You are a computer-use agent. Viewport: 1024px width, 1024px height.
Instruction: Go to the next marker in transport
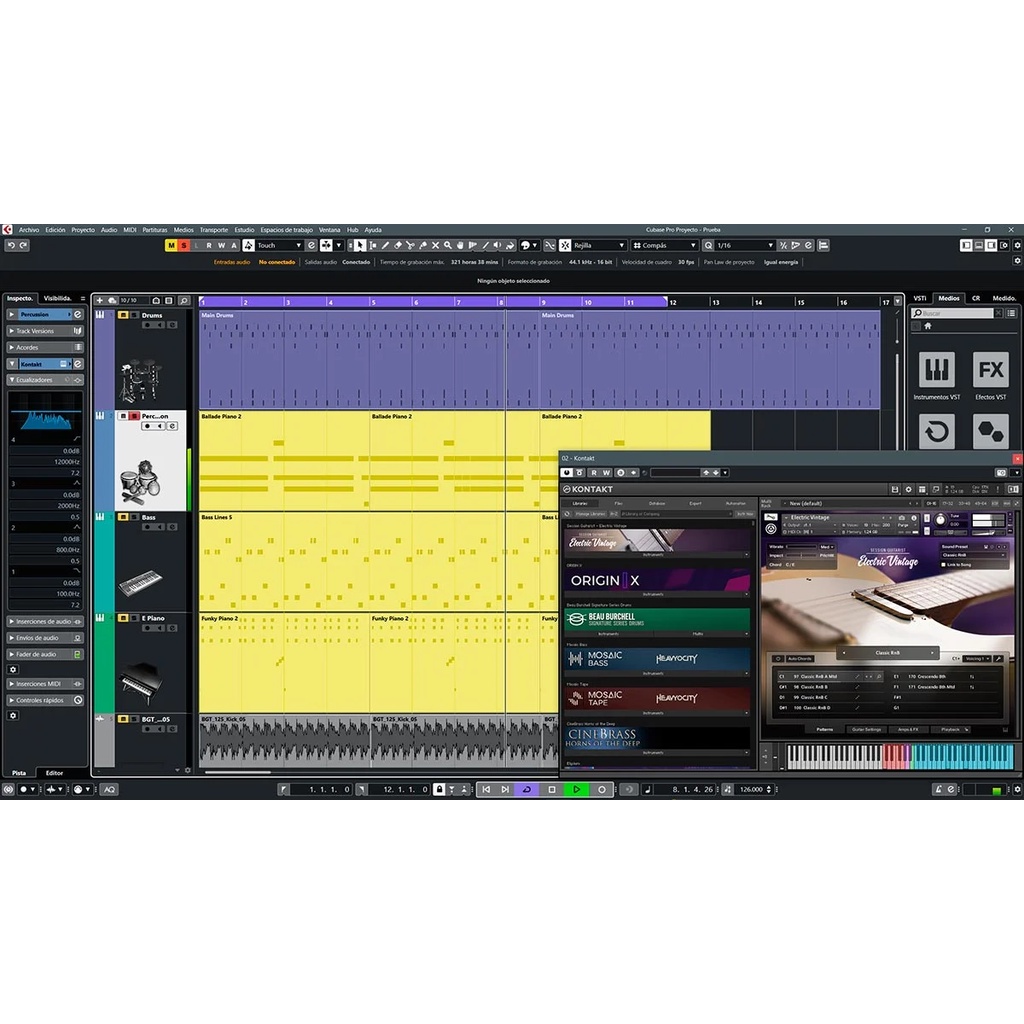pos(504,790)
